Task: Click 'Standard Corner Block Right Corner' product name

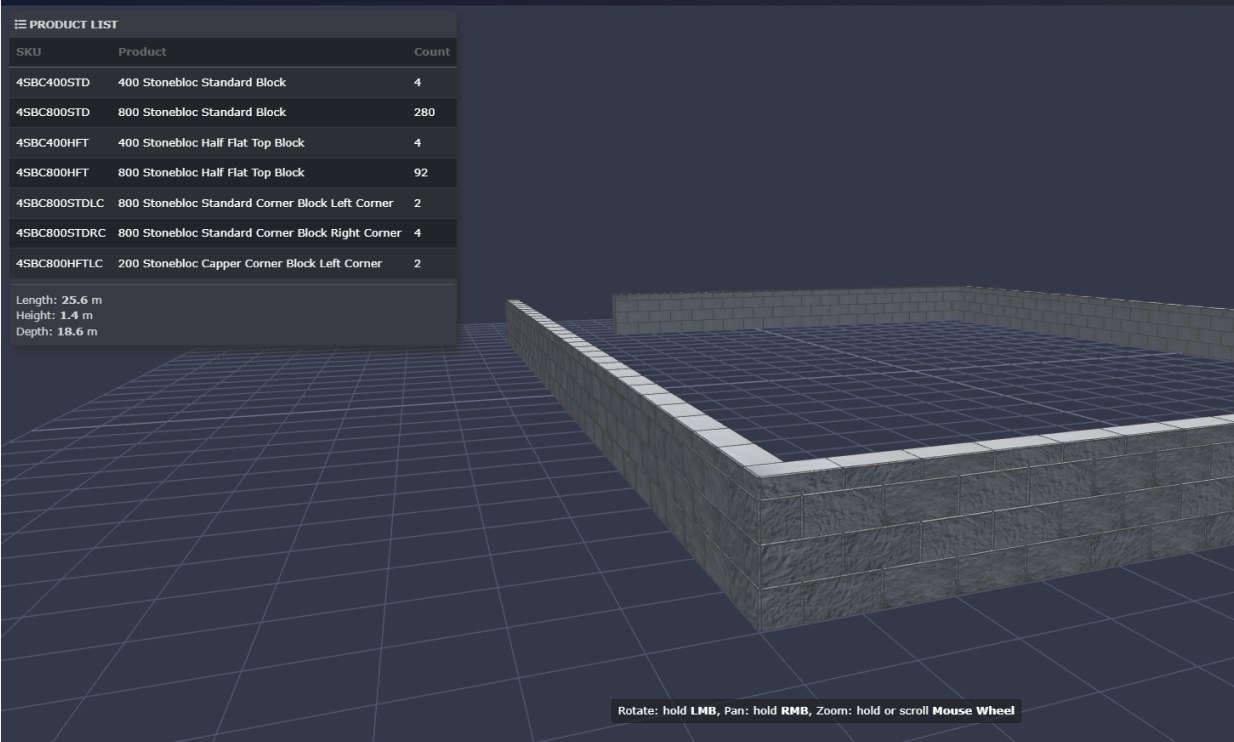Action: (260, 233)
